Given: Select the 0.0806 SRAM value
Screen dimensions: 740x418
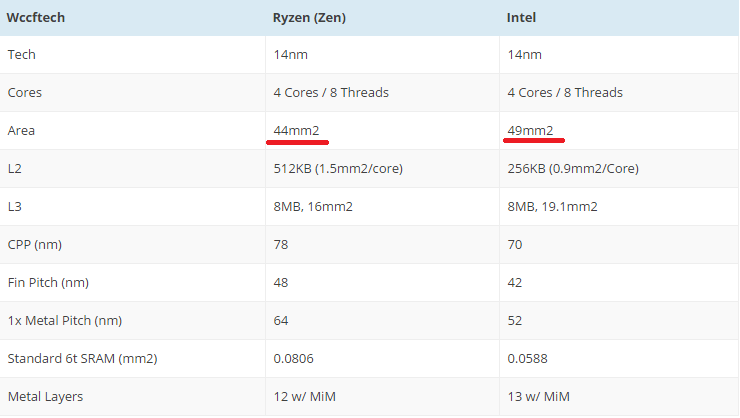Looking at the screenshot, I should pos(293,359).
